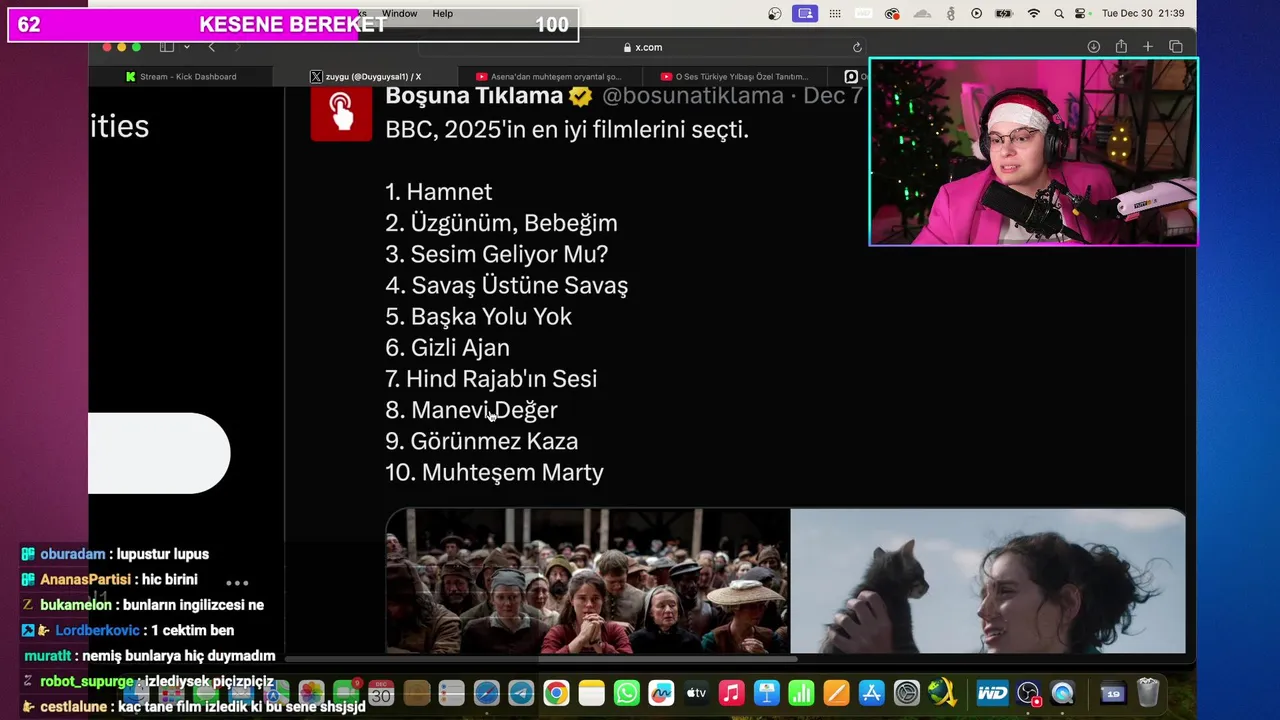Open the Window menu
The height and width of the screenshot is (720, 1280).
[x=399, y=14]
